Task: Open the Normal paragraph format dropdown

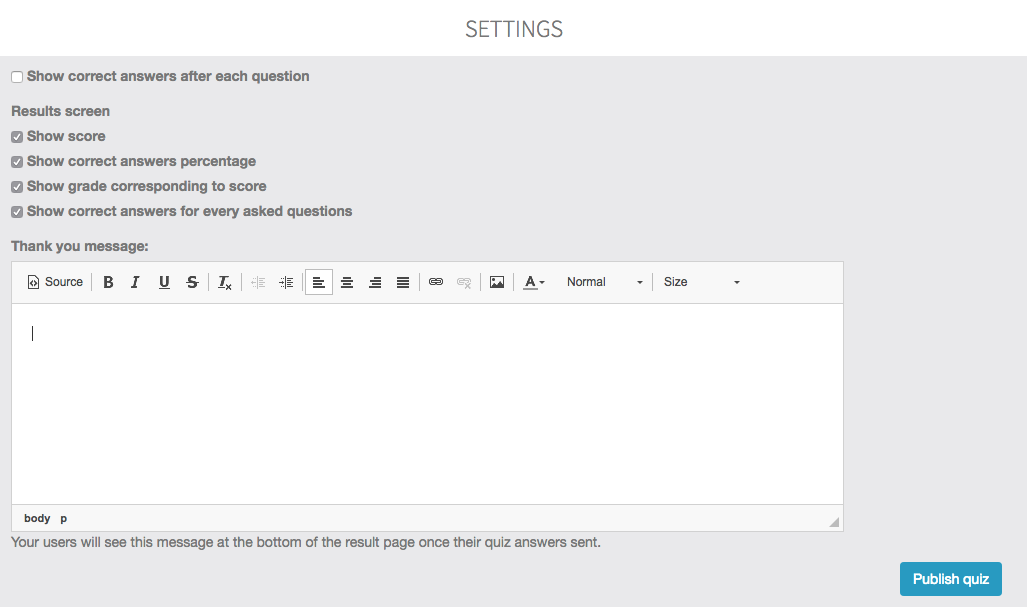Action: click(604, 282)
